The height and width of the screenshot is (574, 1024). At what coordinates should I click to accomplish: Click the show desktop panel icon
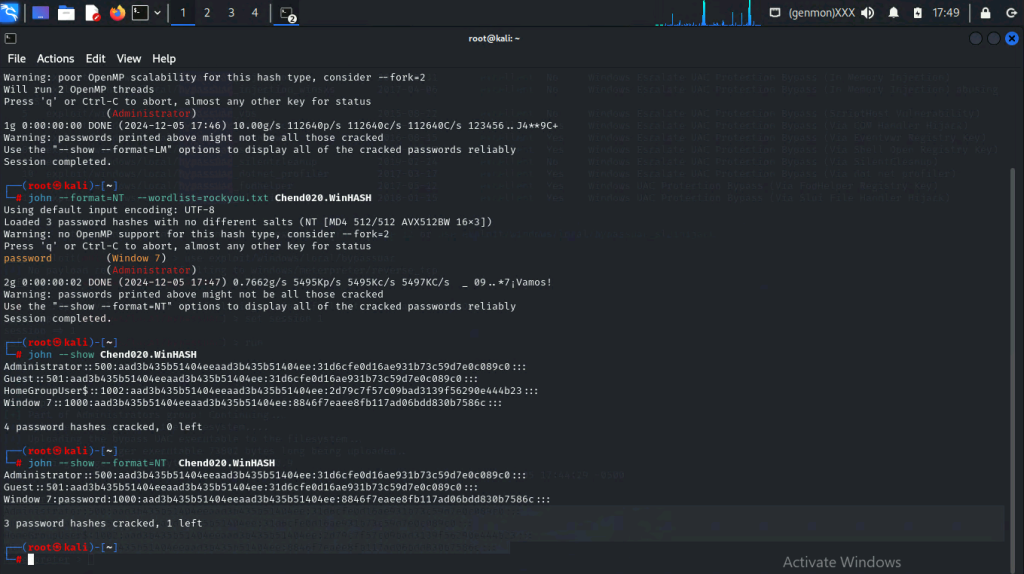click(40, 13)
